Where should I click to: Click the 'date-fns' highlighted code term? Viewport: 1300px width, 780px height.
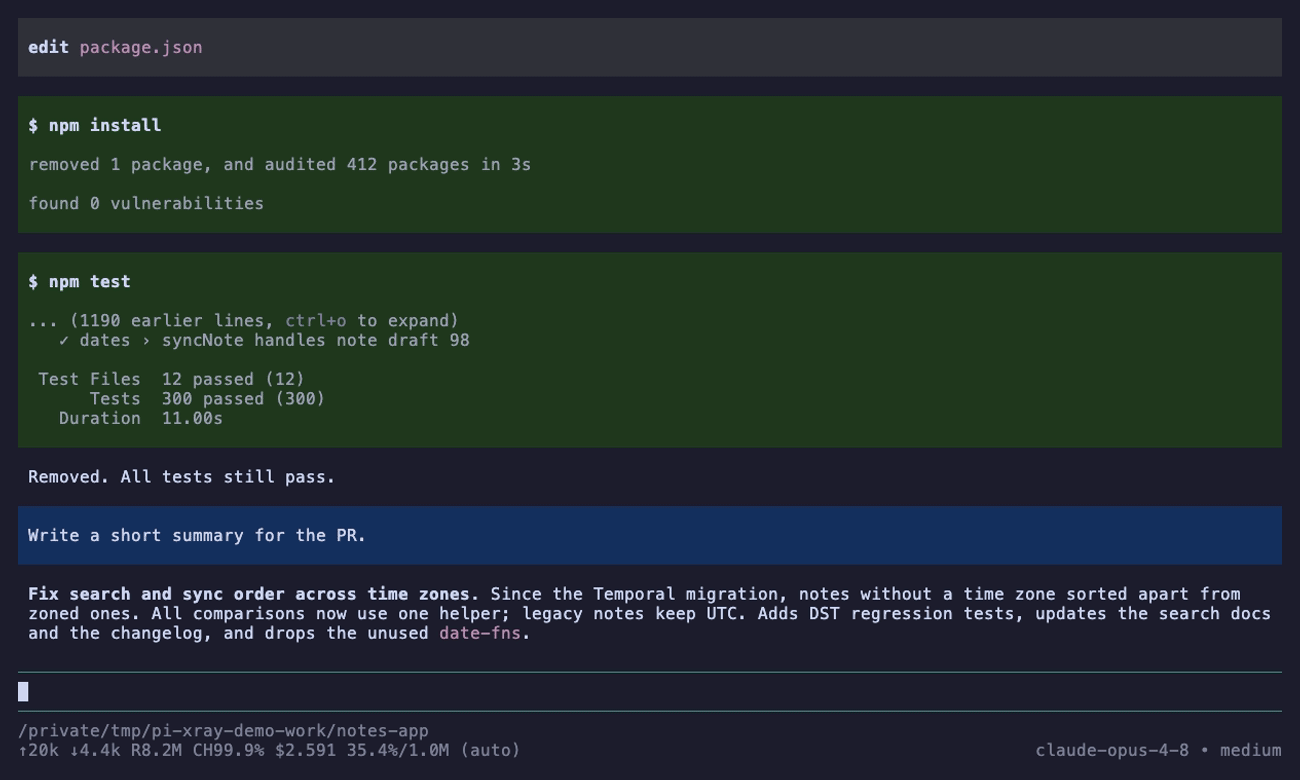479,633
